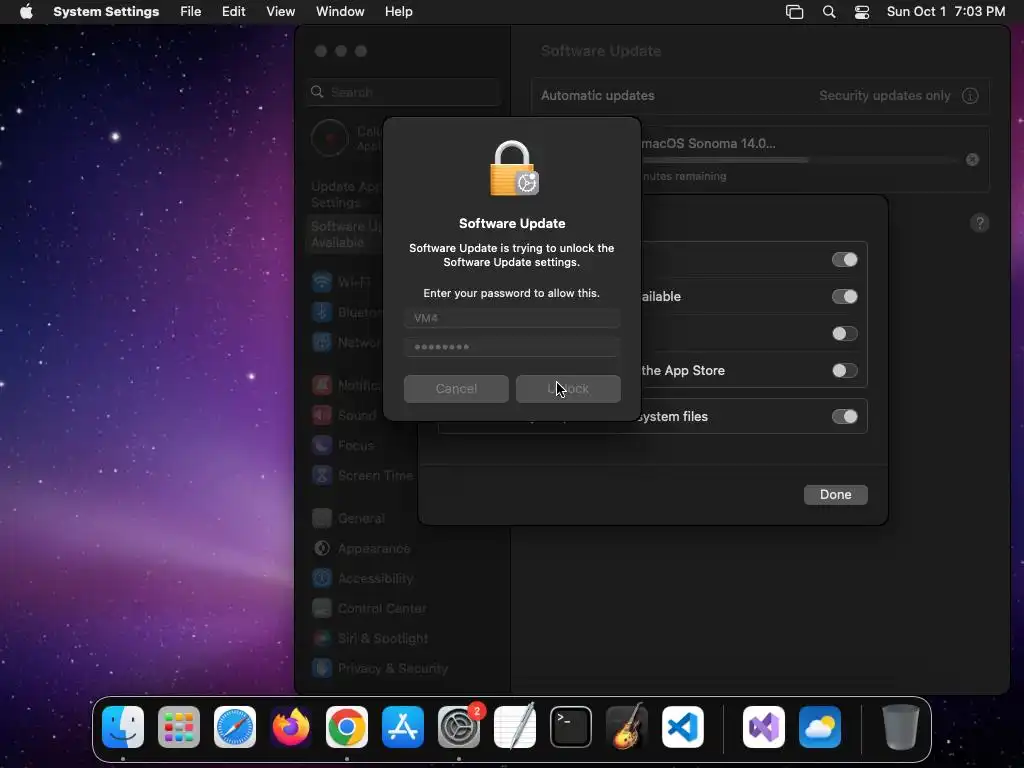Open TextEdit from the Dock
The height and width of the screenshot is (768, 1024).
(x=515, y=727)
